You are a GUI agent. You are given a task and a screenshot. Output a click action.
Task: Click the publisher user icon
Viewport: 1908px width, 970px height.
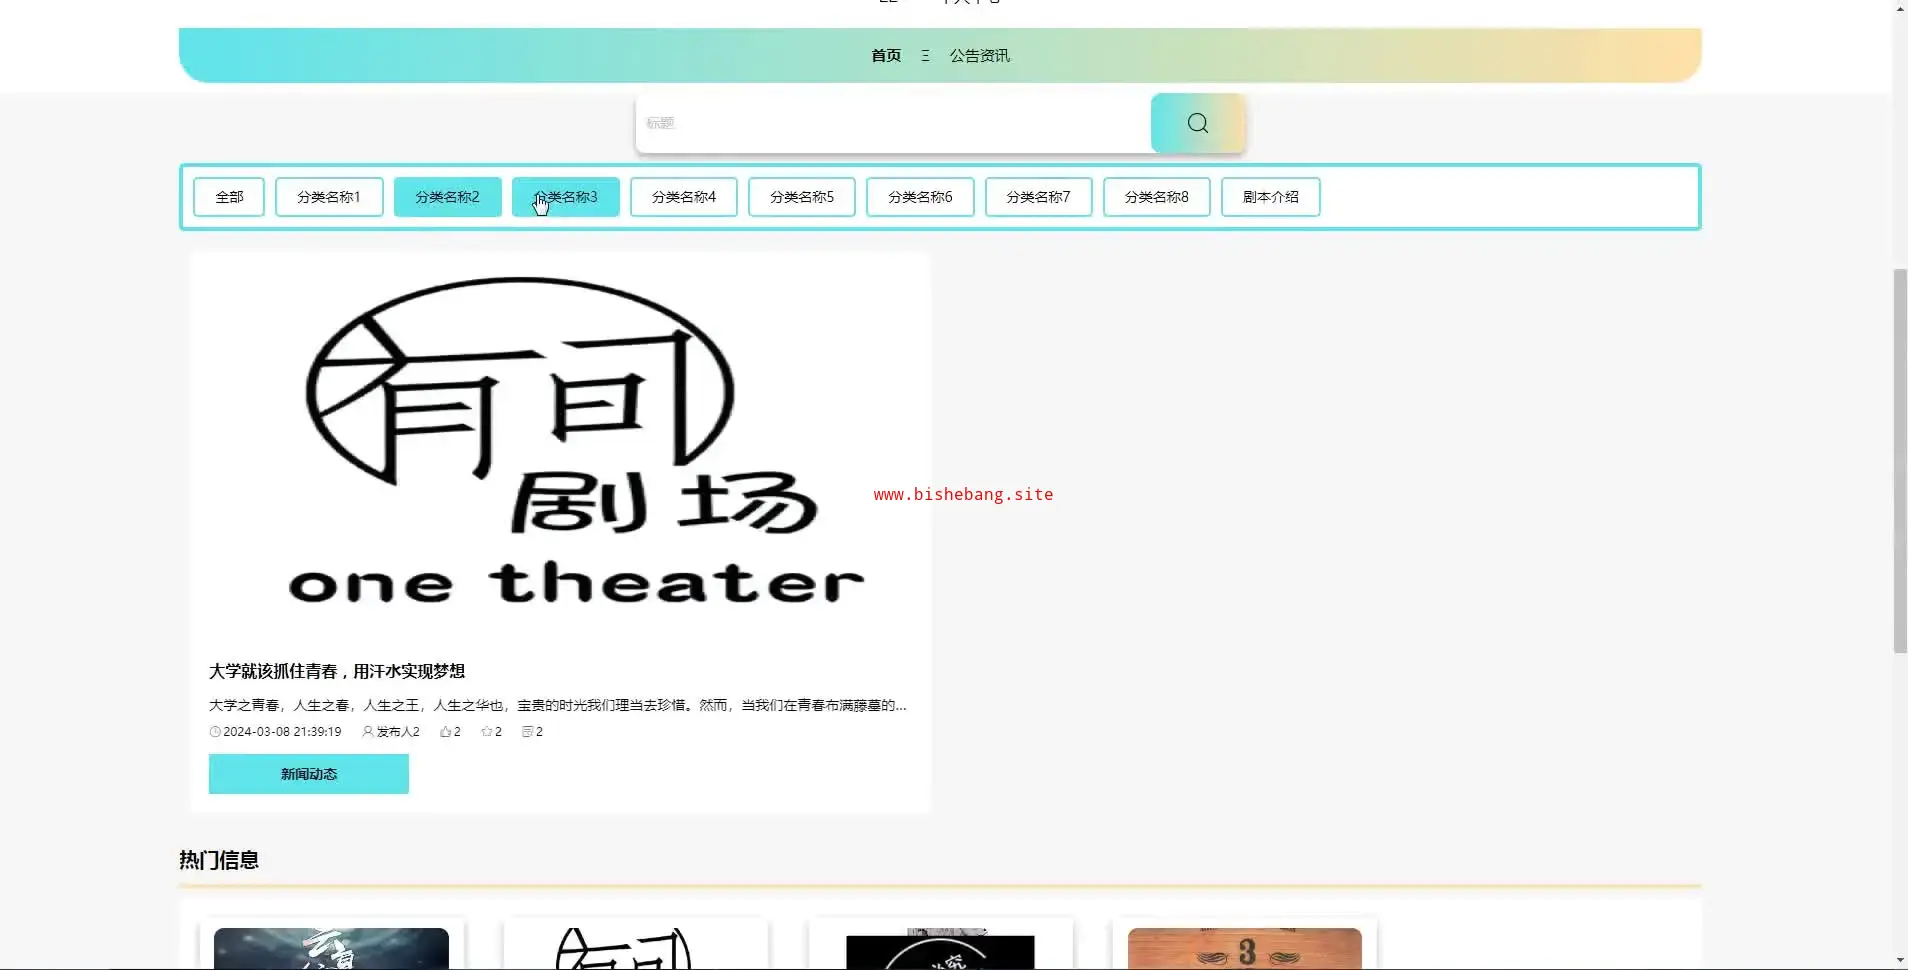[368, 732]
